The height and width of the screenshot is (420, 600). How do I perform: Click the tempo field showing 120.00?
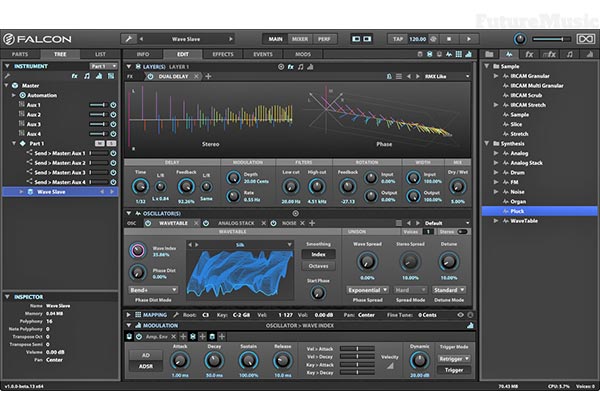pos(417,39)
